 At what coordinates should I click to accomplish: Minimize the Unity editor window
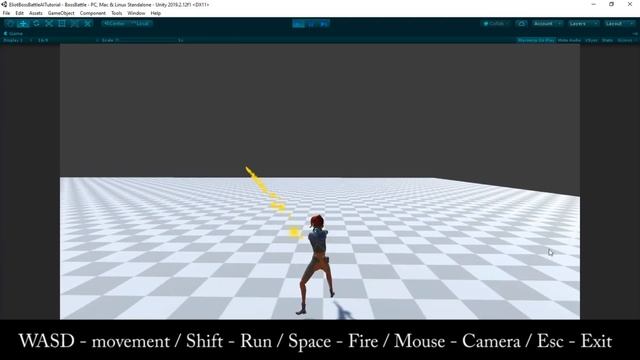point(593,4)
